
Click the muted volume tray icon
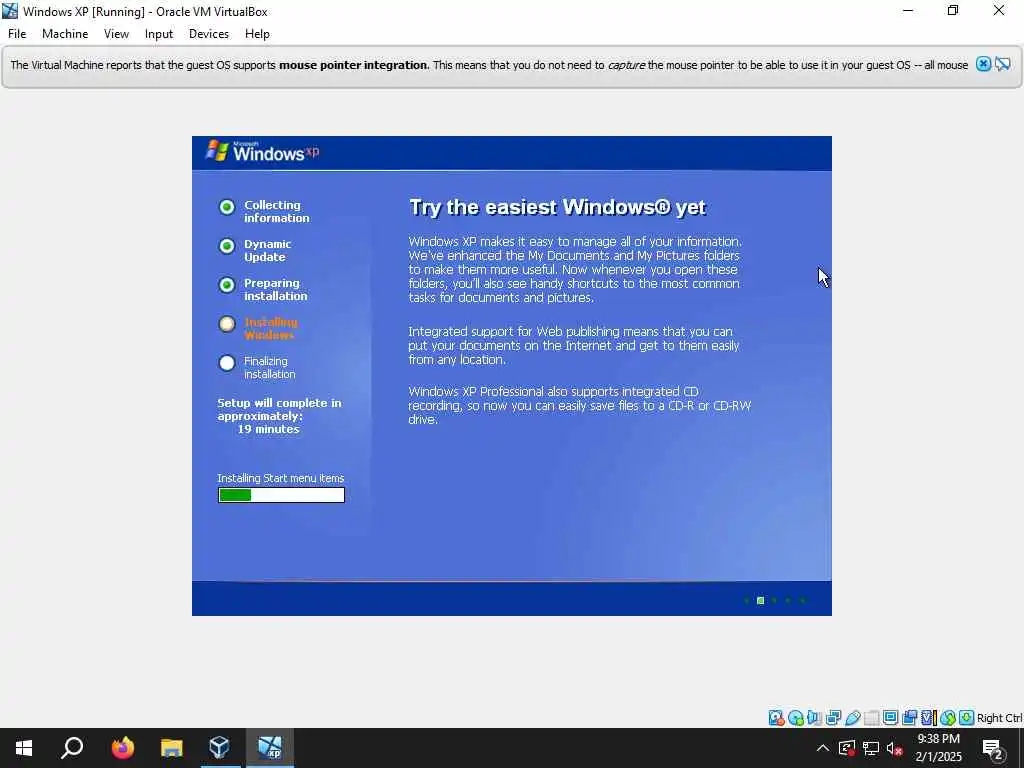pyautogui.click(x=895, y=748)
